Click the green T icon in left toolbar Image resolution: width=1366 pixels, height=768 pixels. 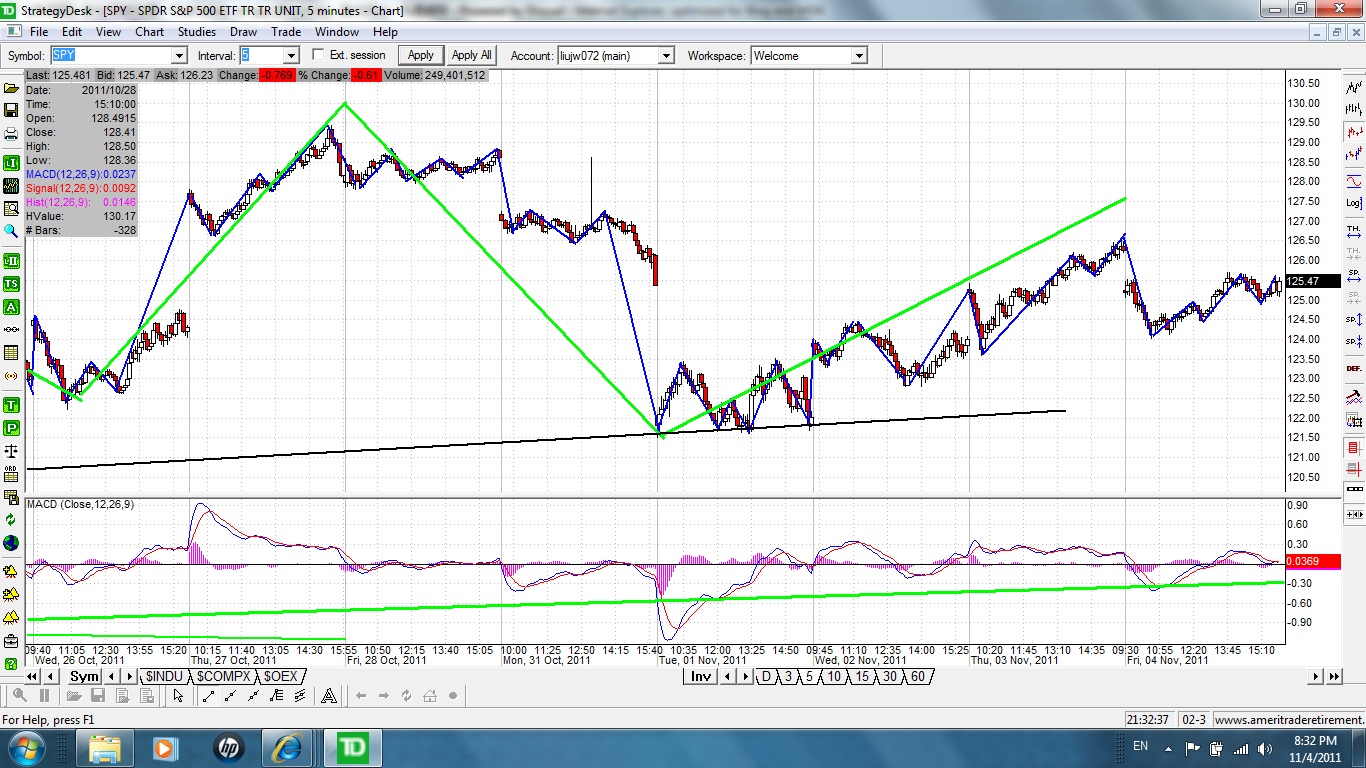pyautogui.click(x=11, y=405)
